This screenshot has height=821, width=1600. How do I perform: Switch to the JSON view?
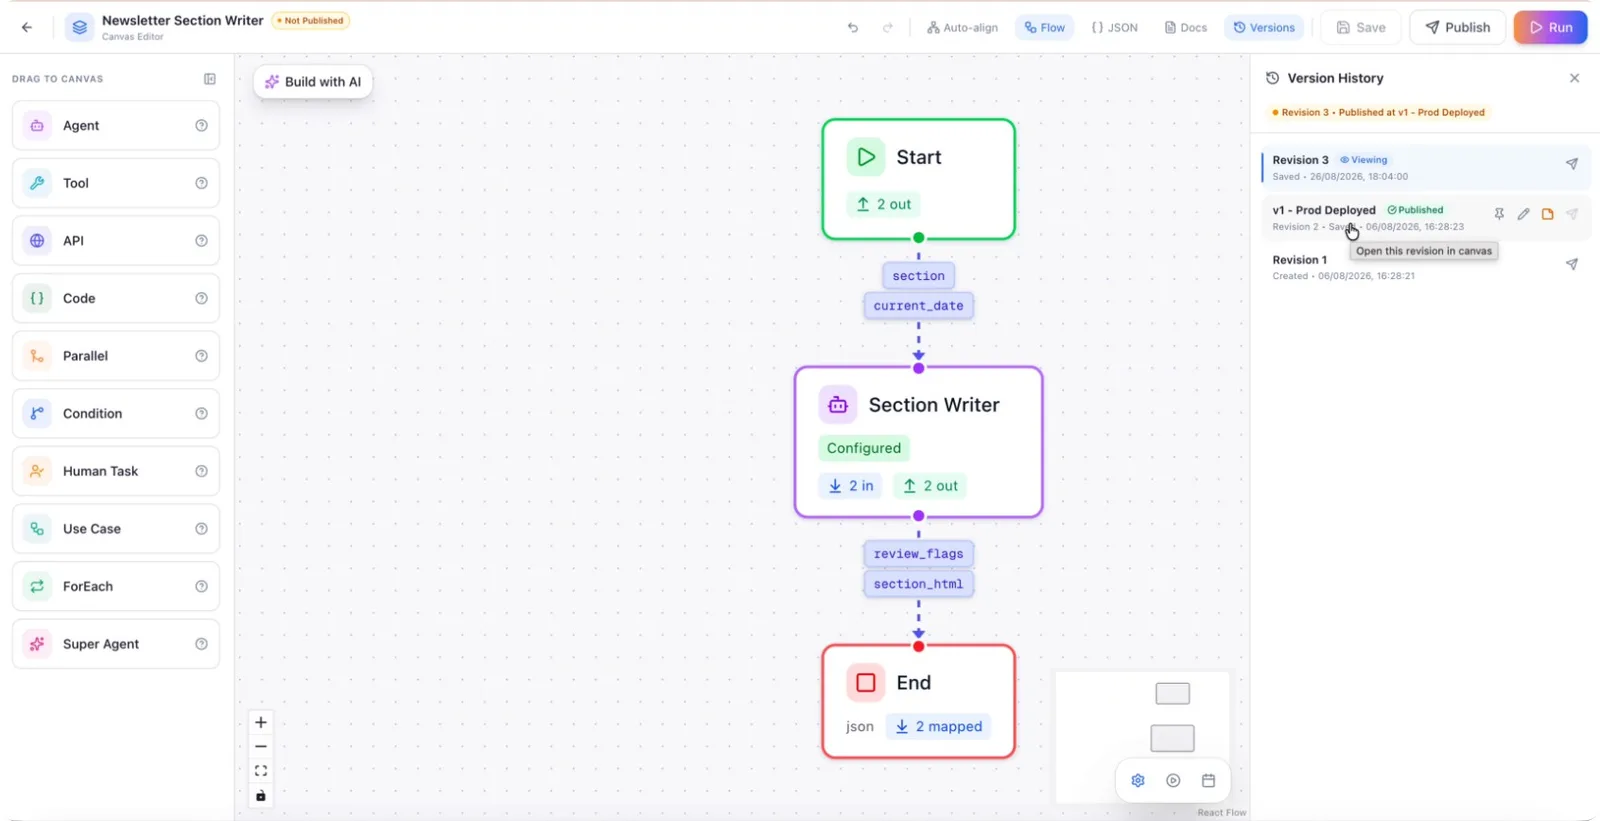[1114, 27]
